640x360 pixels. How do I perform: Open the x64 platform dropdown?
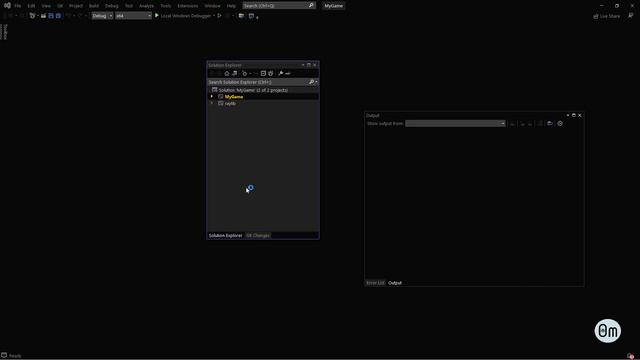point(133,16)
